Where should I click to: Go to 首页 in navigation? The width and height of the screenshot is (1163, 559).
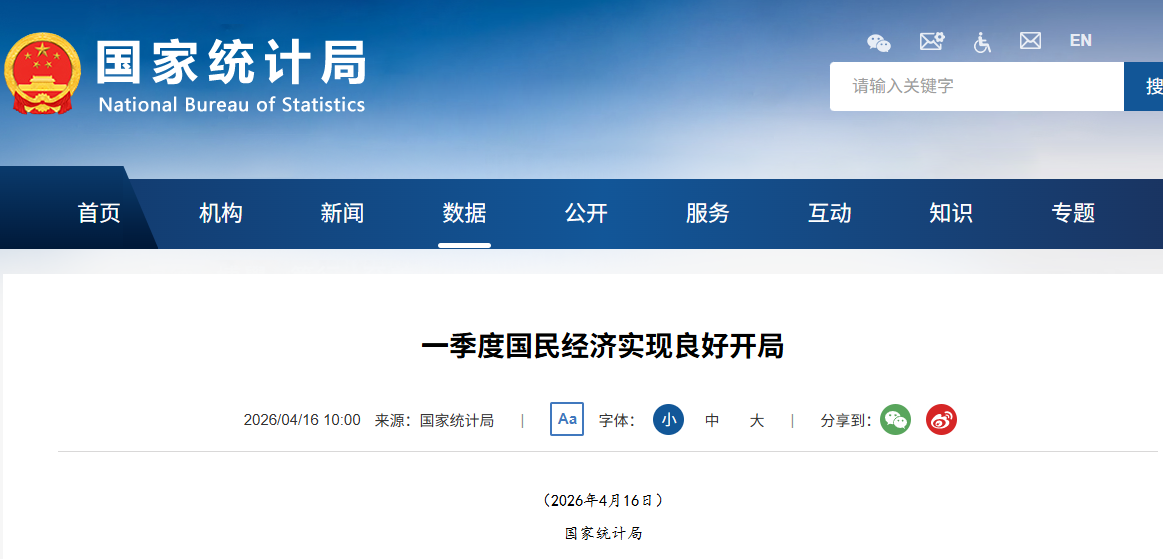(99, 214)
